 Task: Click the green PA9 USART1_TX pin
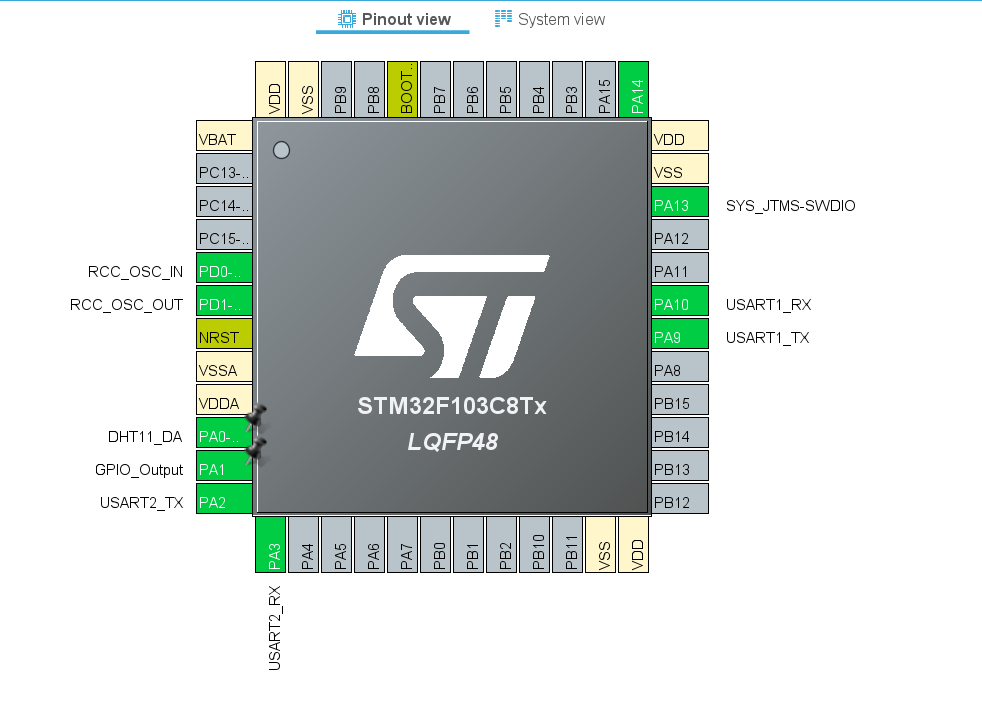point(680,334)
